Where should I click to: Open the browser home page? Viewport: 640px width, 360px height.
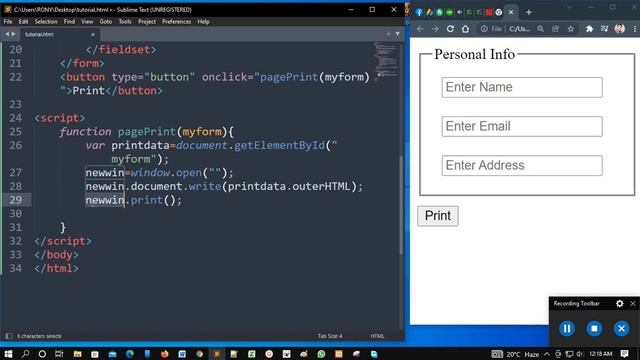point(465,29)
